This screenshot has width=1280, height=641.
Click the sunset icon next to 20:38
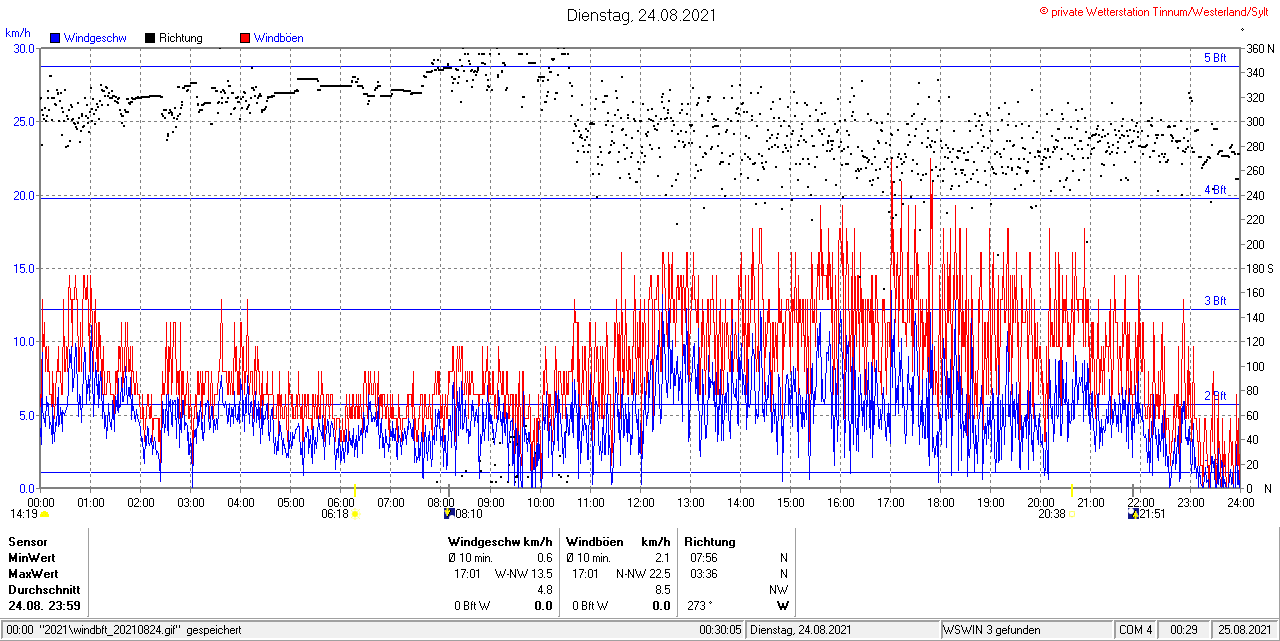click(x=1073, y=514)
